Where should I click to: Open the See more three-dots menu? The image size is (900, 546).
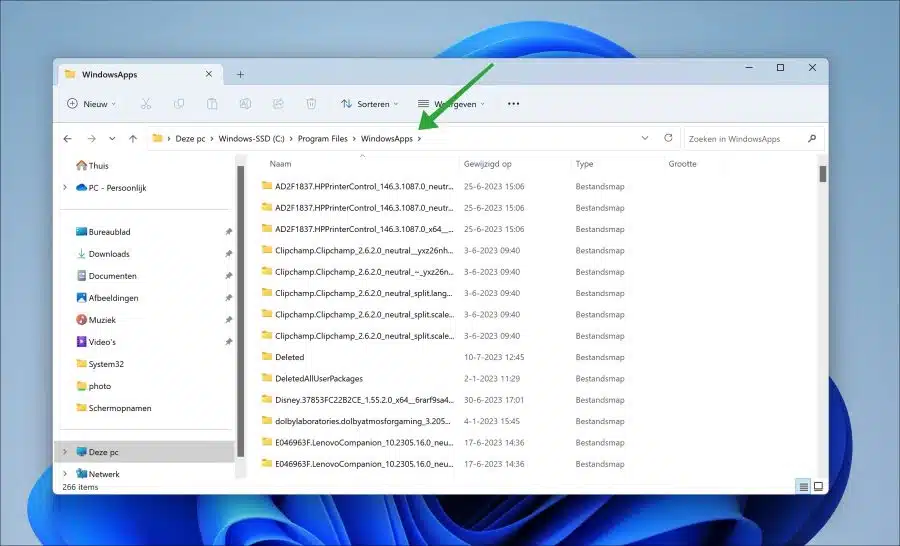click(x=514, y=104)
